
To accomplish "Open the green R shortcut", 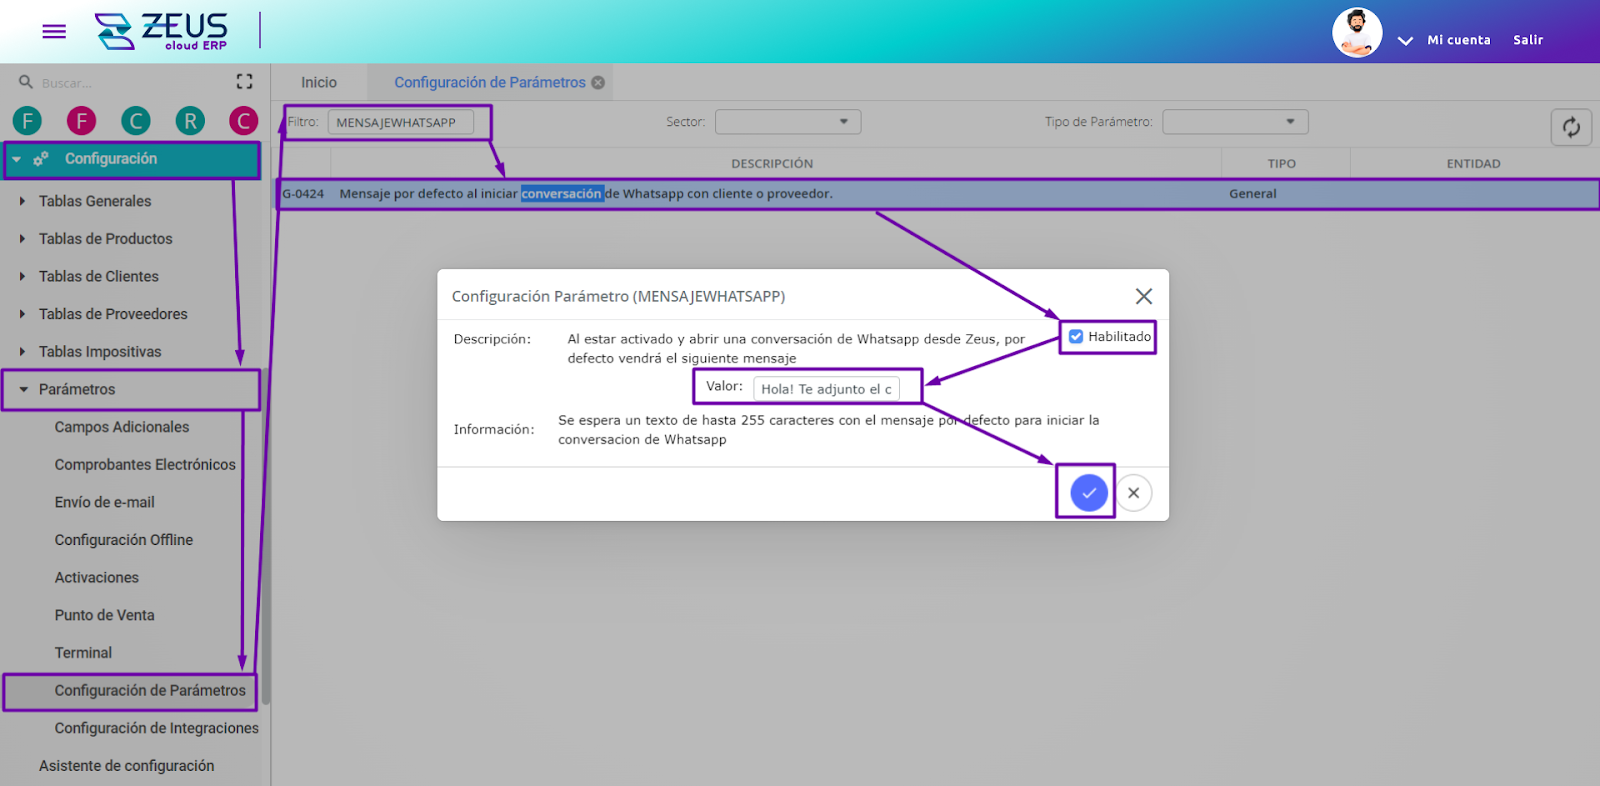I will point(189,121).
